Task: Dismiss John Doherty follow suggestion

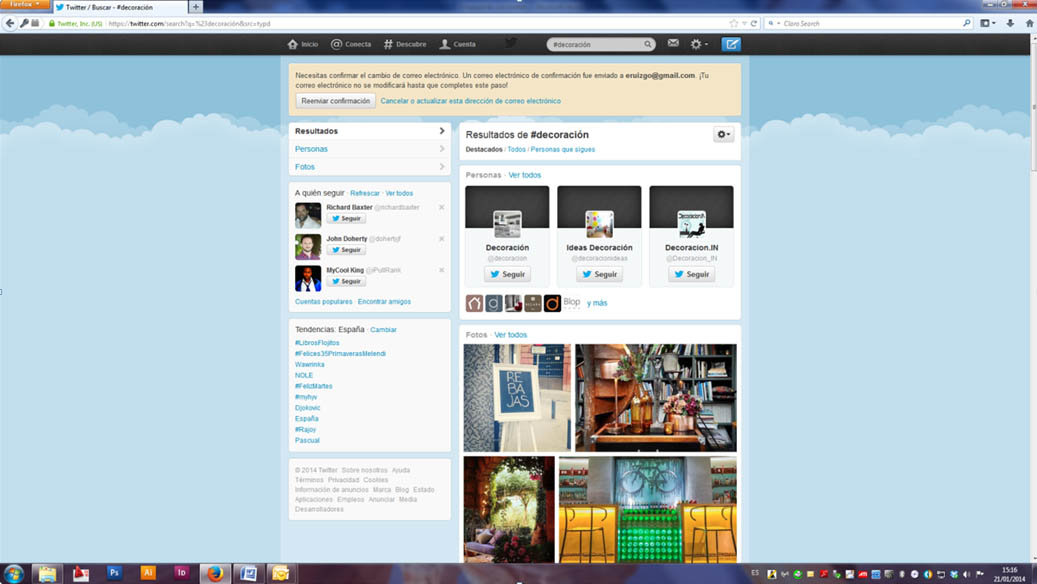Action: coord(441,239)
